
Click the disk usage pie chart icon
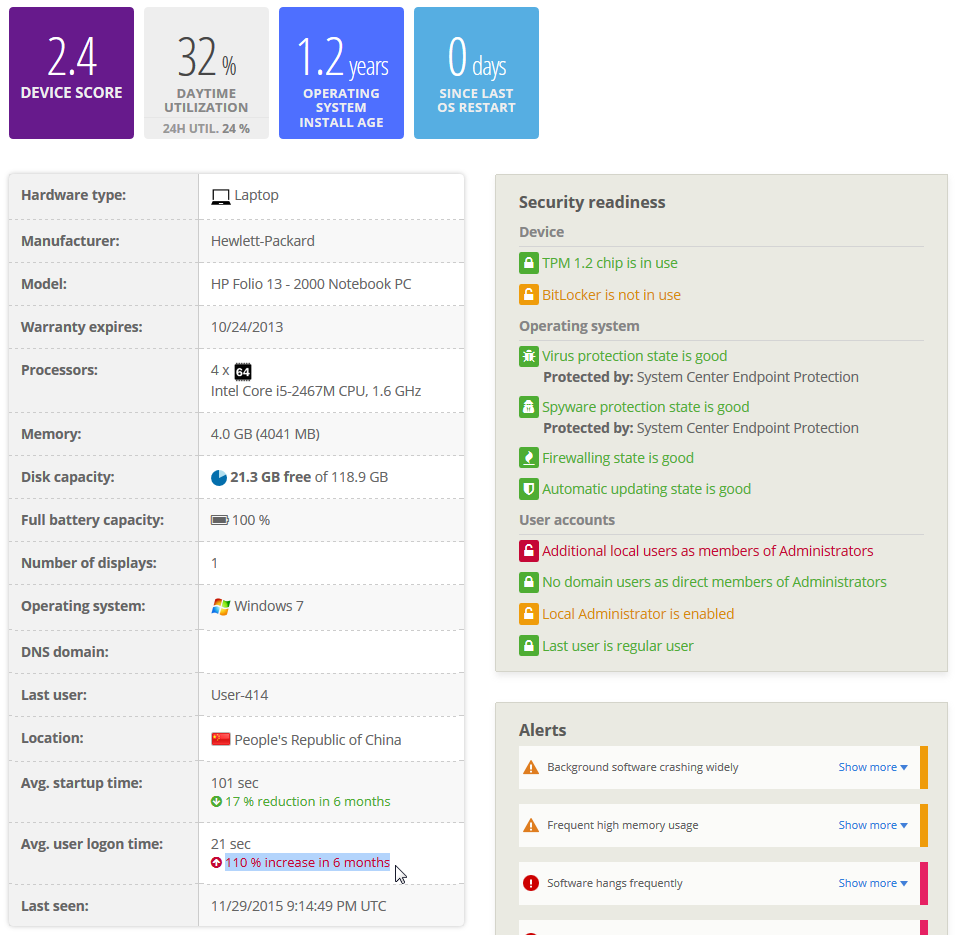[x=219, y=477]
